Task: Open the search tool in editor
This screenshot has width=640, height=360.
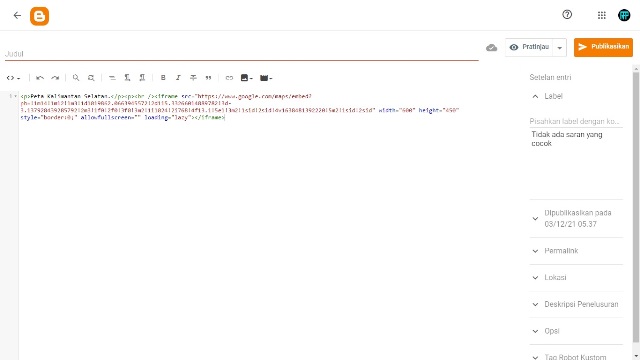Action: 76,78
